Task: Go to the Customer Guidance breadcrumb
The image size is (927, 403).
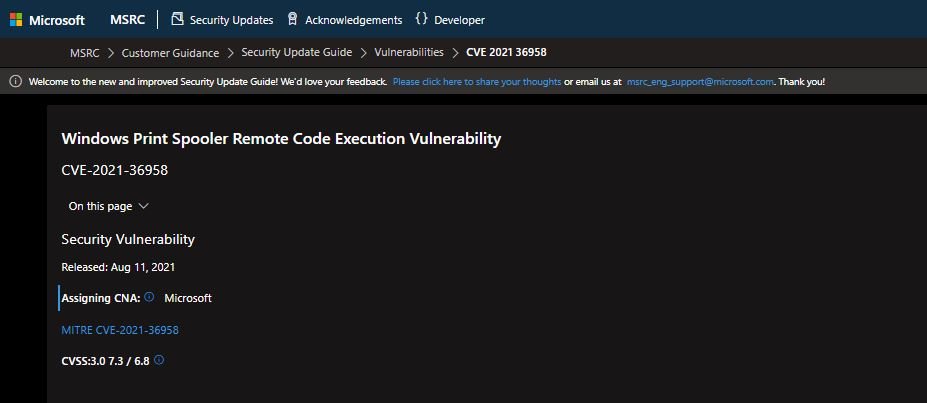Action: click(x=170, y=53)
